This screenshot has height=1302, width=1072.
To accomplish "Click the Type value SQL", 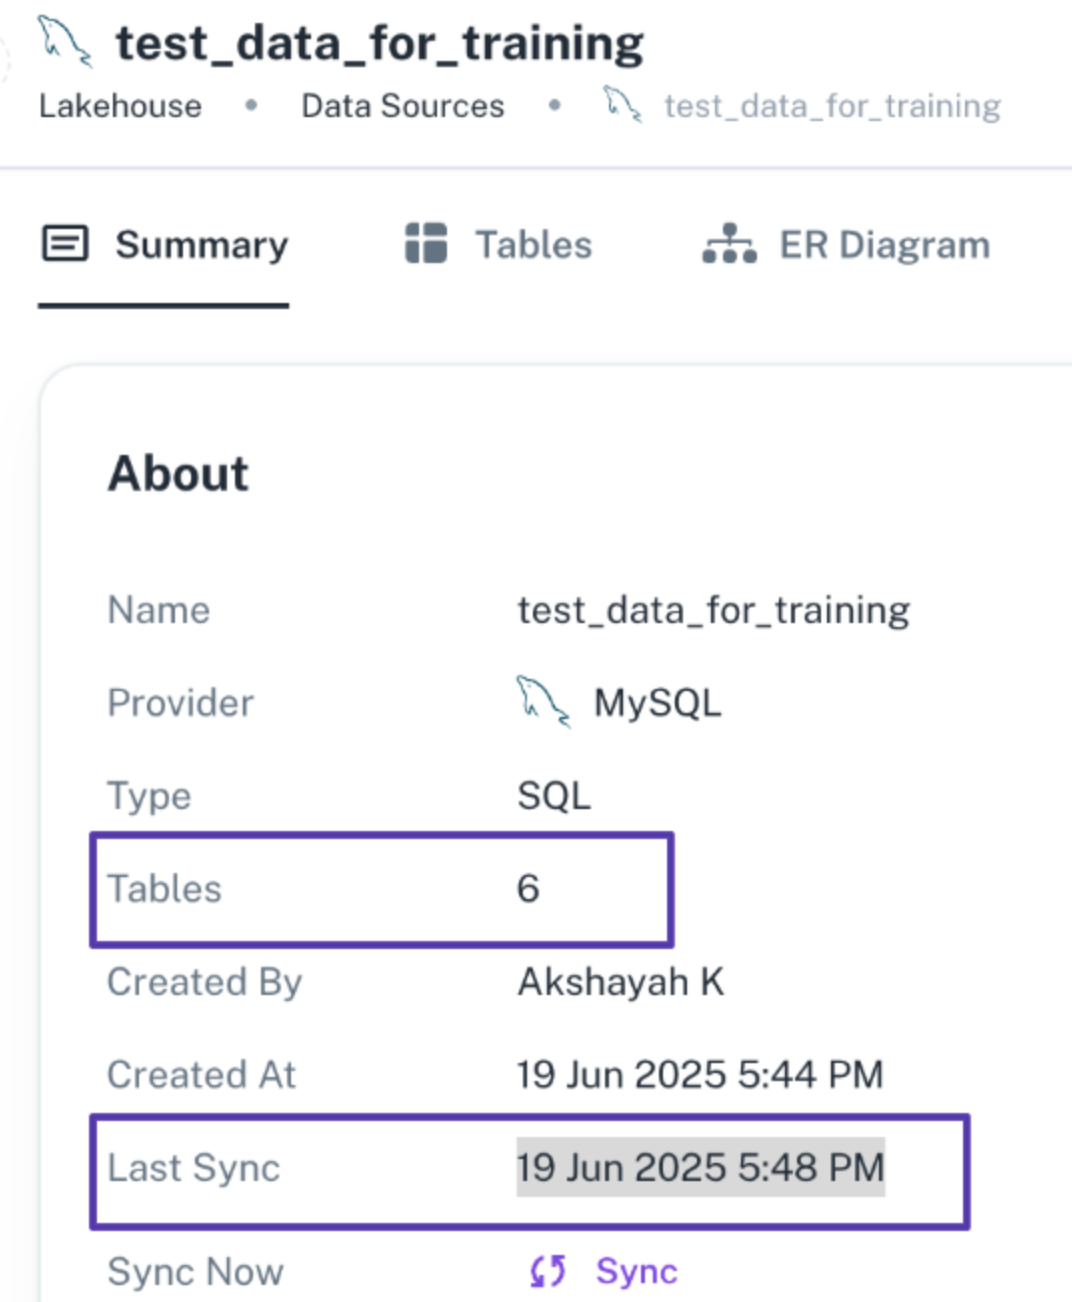I will 554,796.
